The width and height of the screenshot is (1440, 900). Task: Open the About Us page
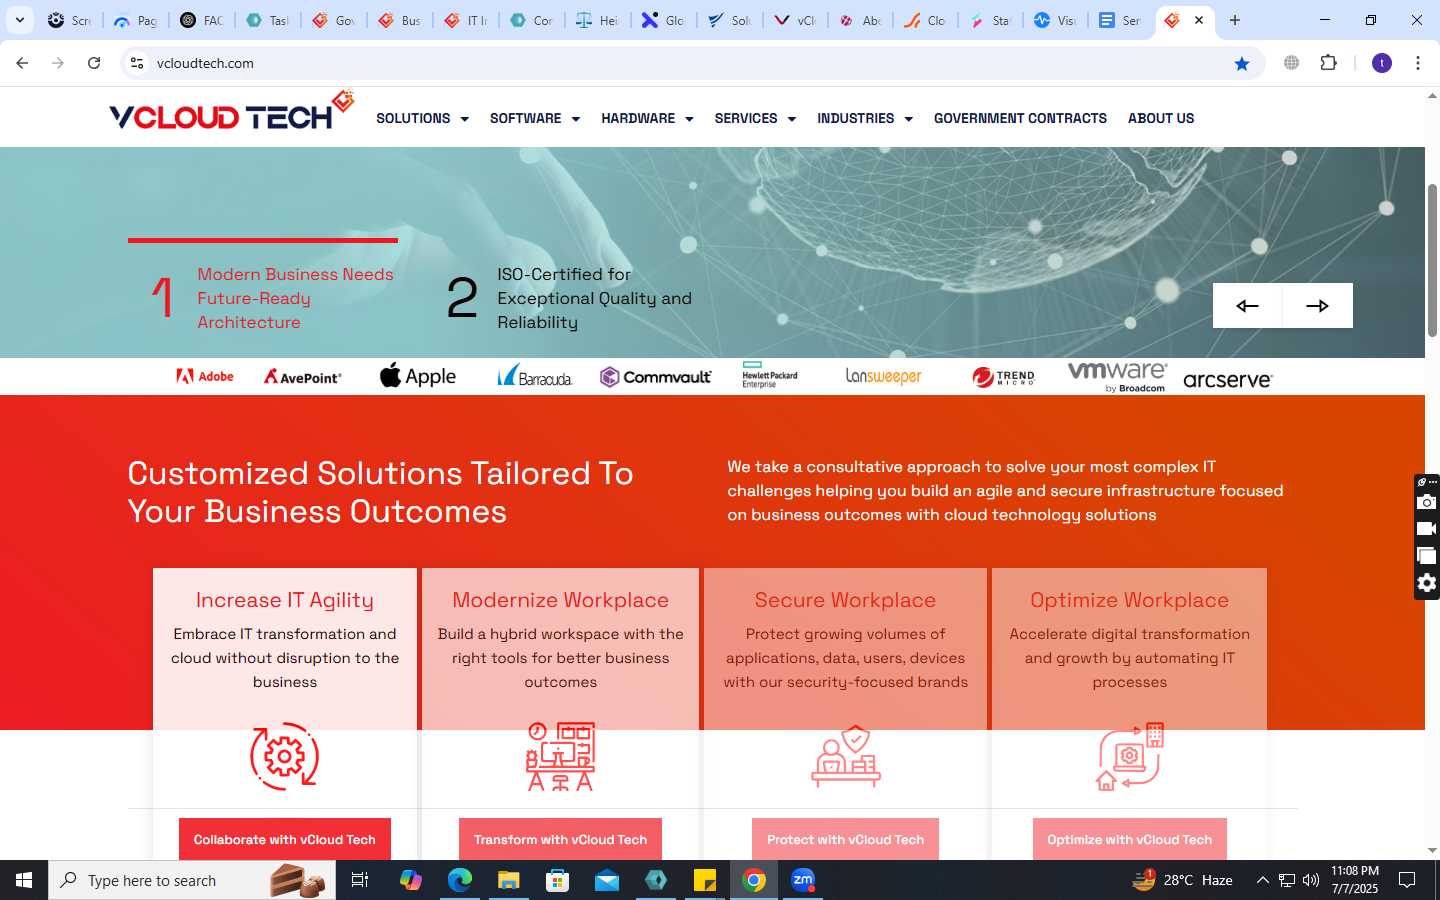[1161, 118]
